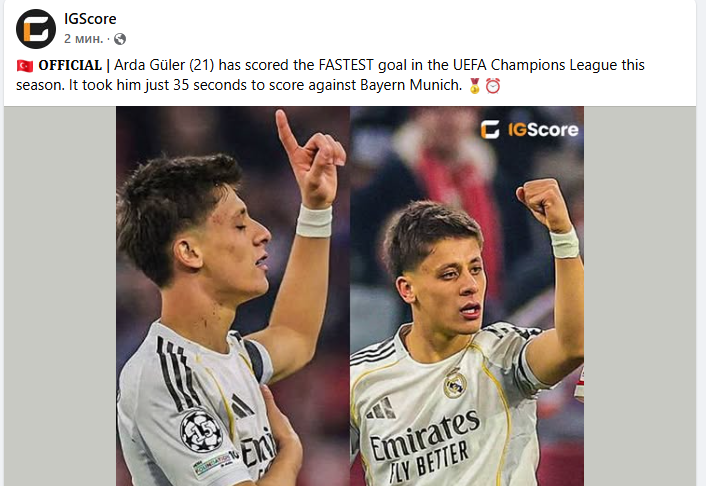Click the Turkish flag emoji in caption
The image size is (706, 486).
click(x=25, y=66)
